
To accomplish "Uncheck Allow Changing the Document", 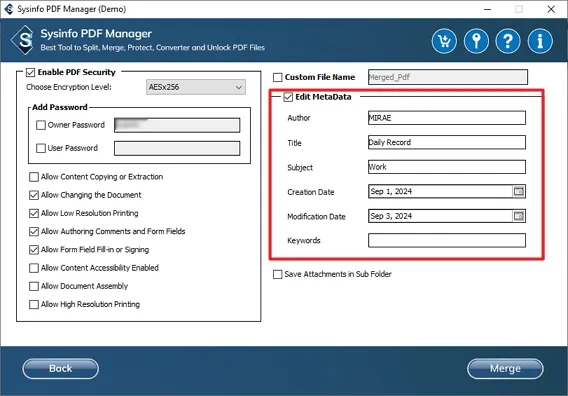I will pos(34,195).
